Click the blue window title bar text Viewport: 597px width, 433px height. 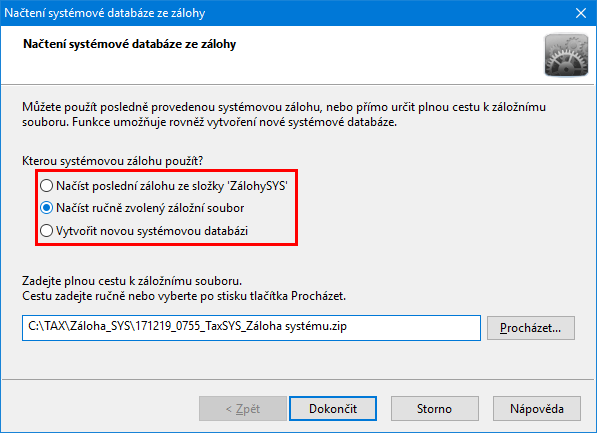tap(105, 13)
